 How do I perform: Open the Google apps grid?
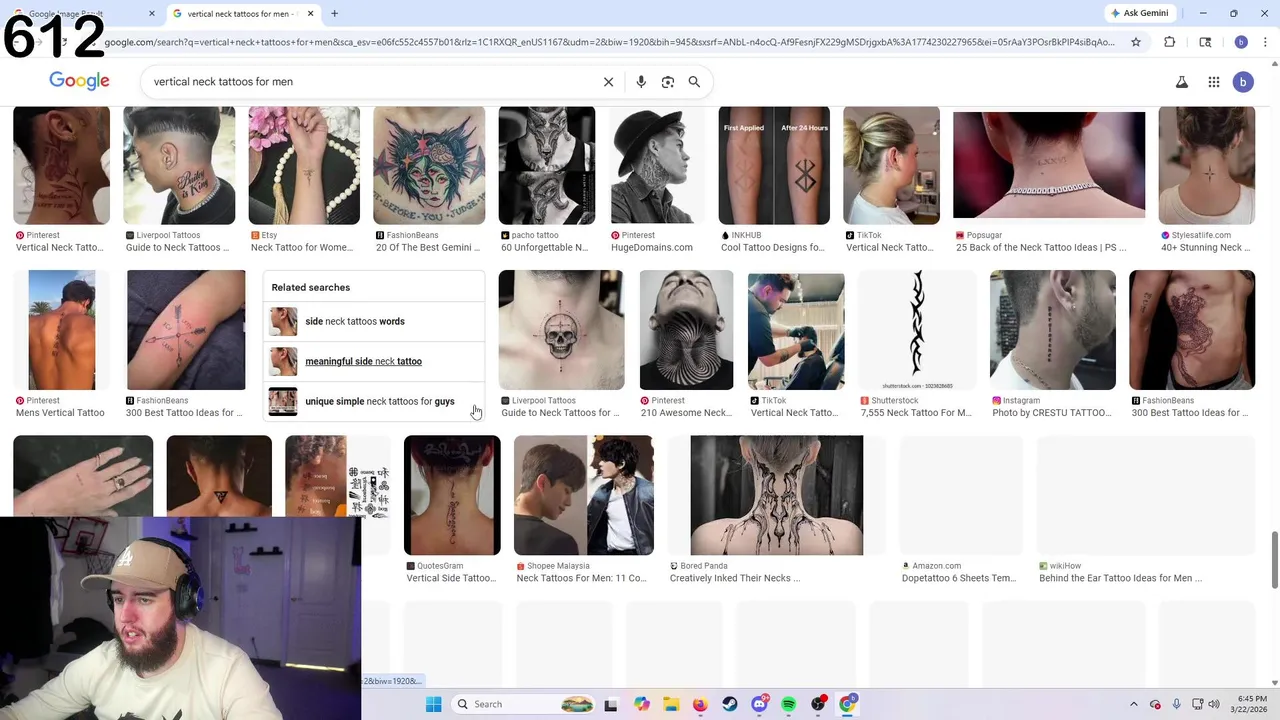coord(1214,82)
